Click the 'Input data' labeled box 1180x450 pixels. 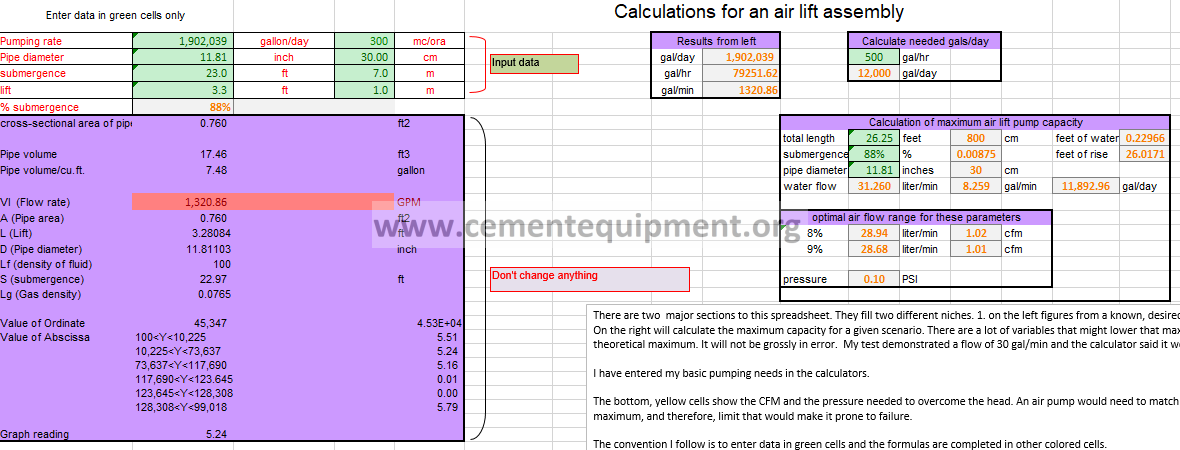coord(534,64)
